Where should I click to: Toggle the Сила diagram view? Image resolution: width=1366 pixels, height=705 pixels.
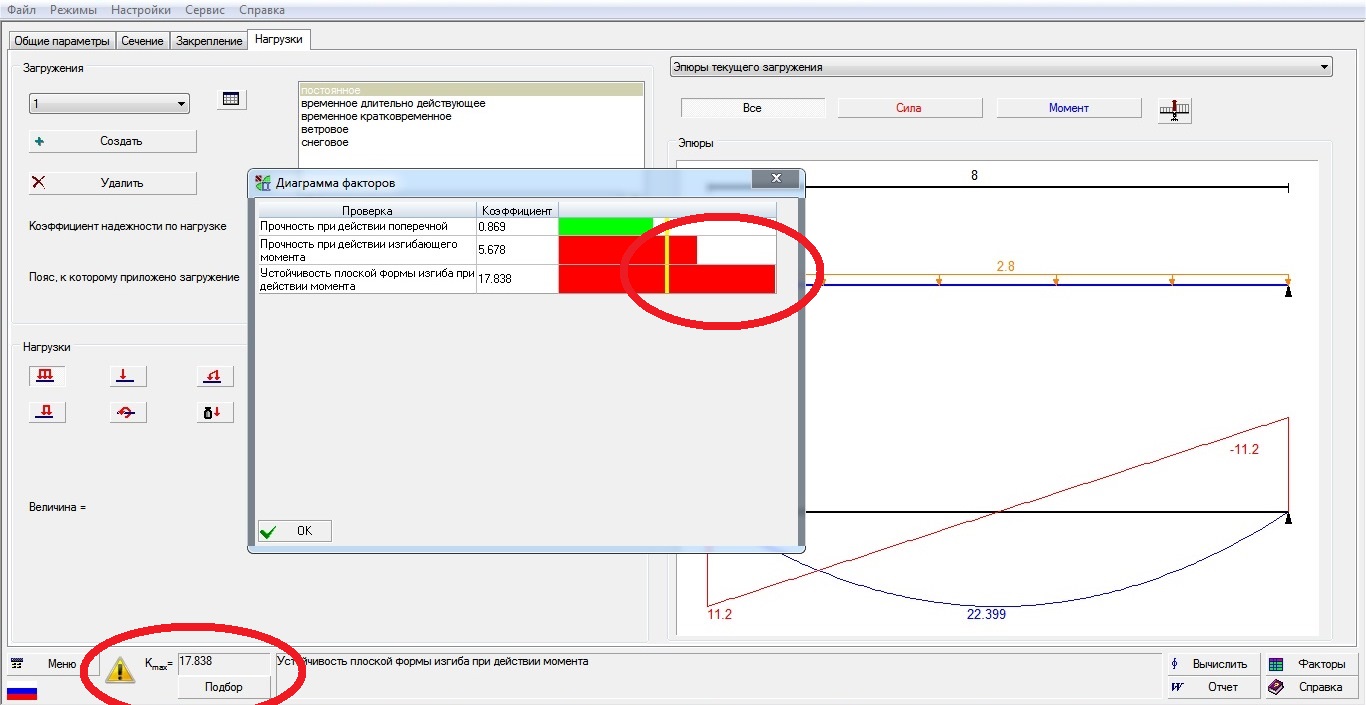click(x=909, y=108)
